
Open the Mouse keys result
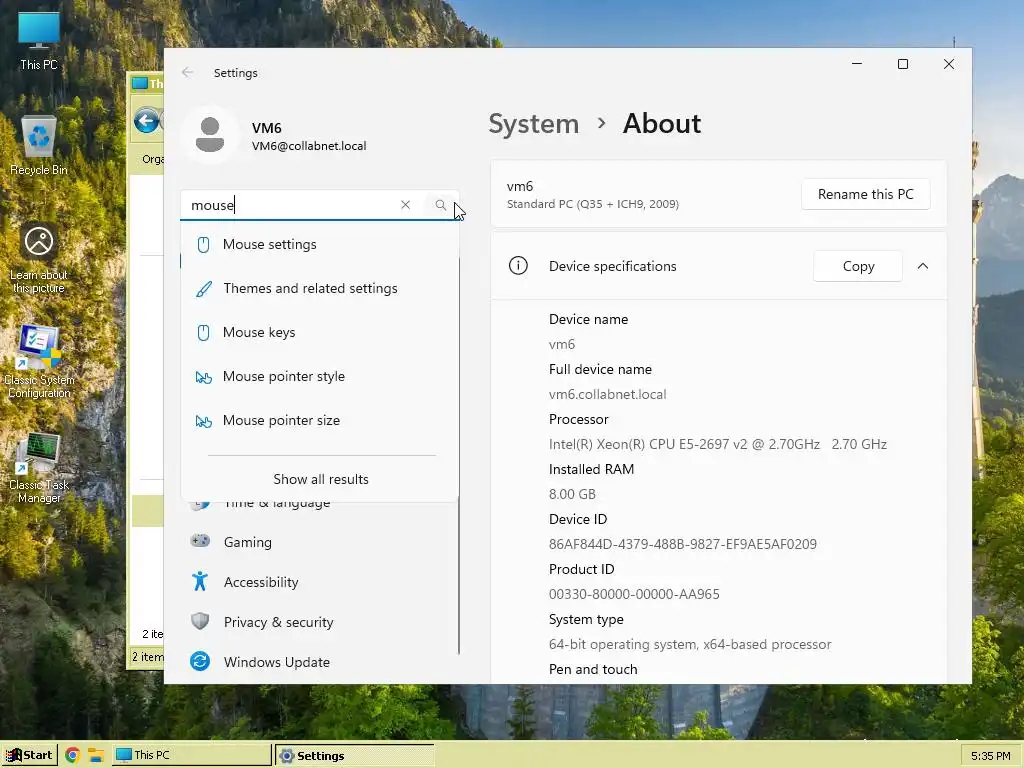[319, 332]
